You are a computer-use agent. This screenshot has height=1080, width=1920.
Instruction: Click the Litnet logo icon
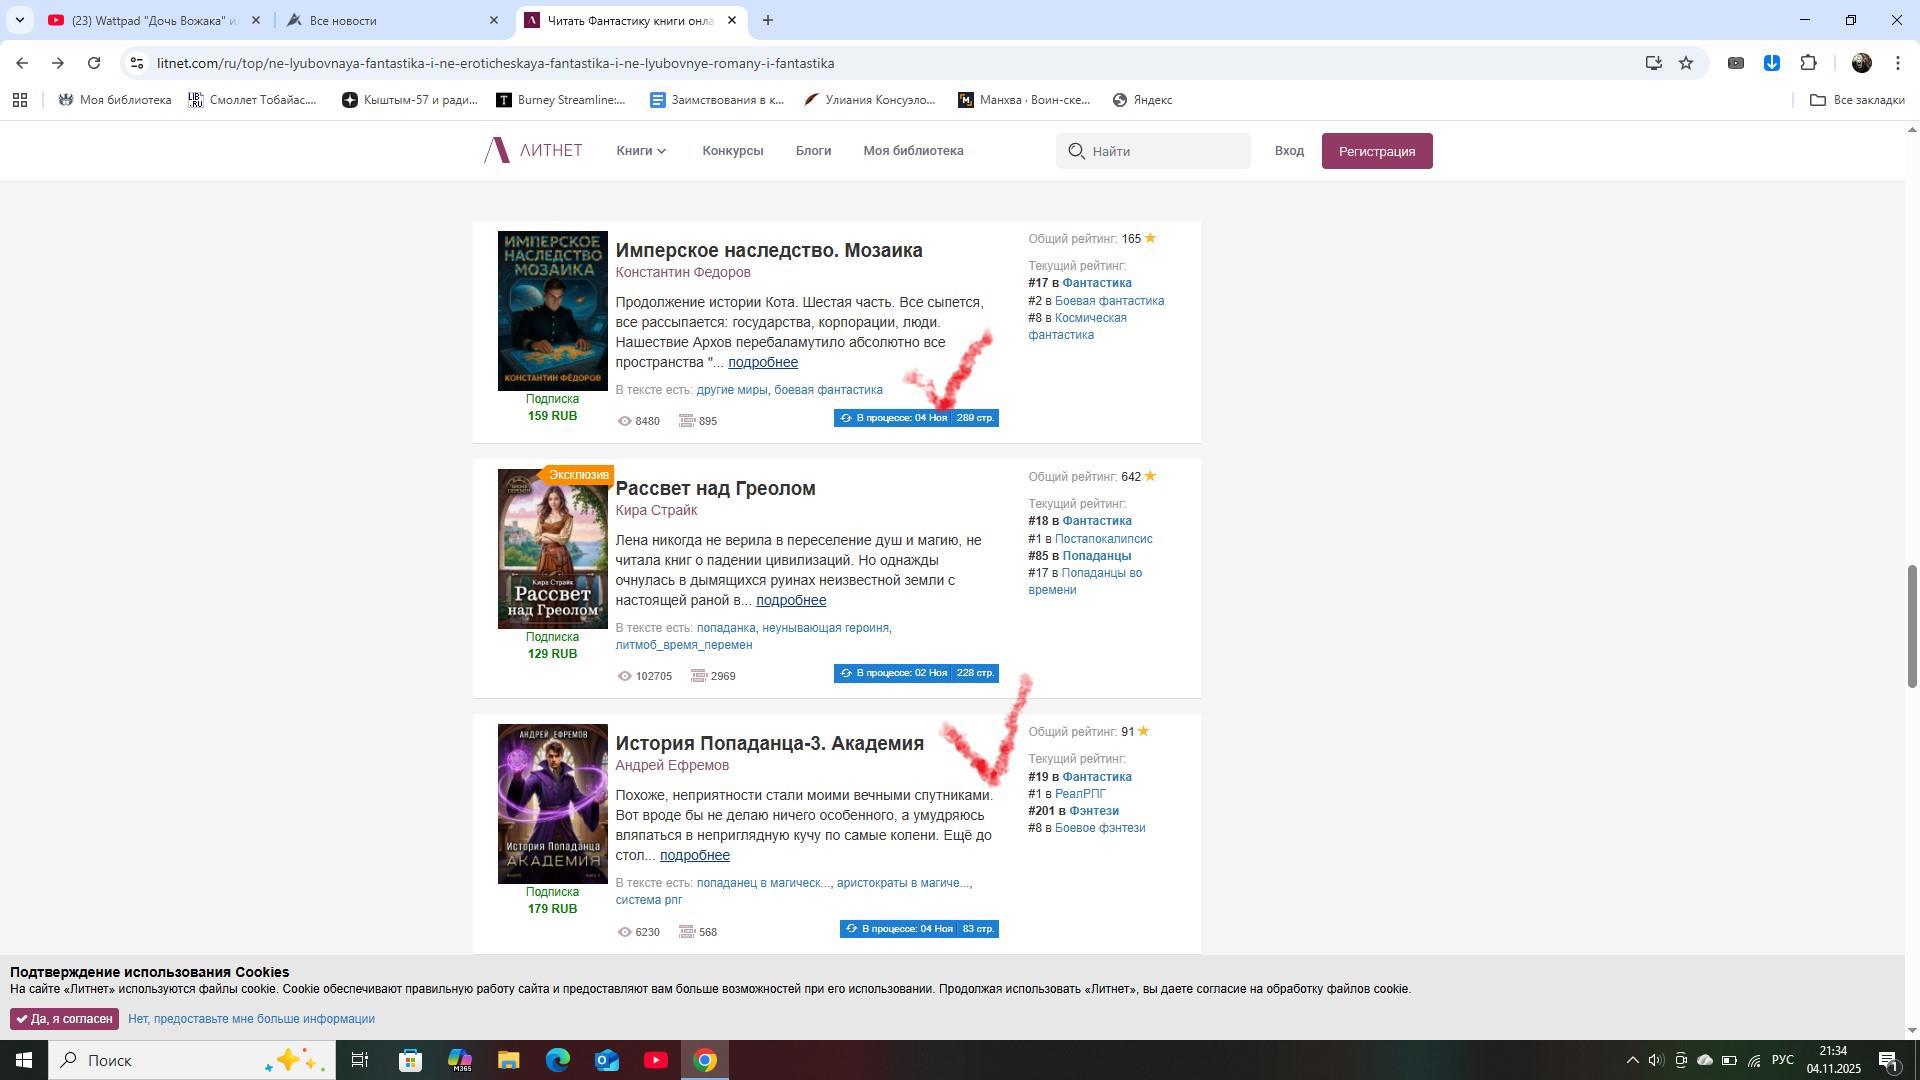(497, 151)
